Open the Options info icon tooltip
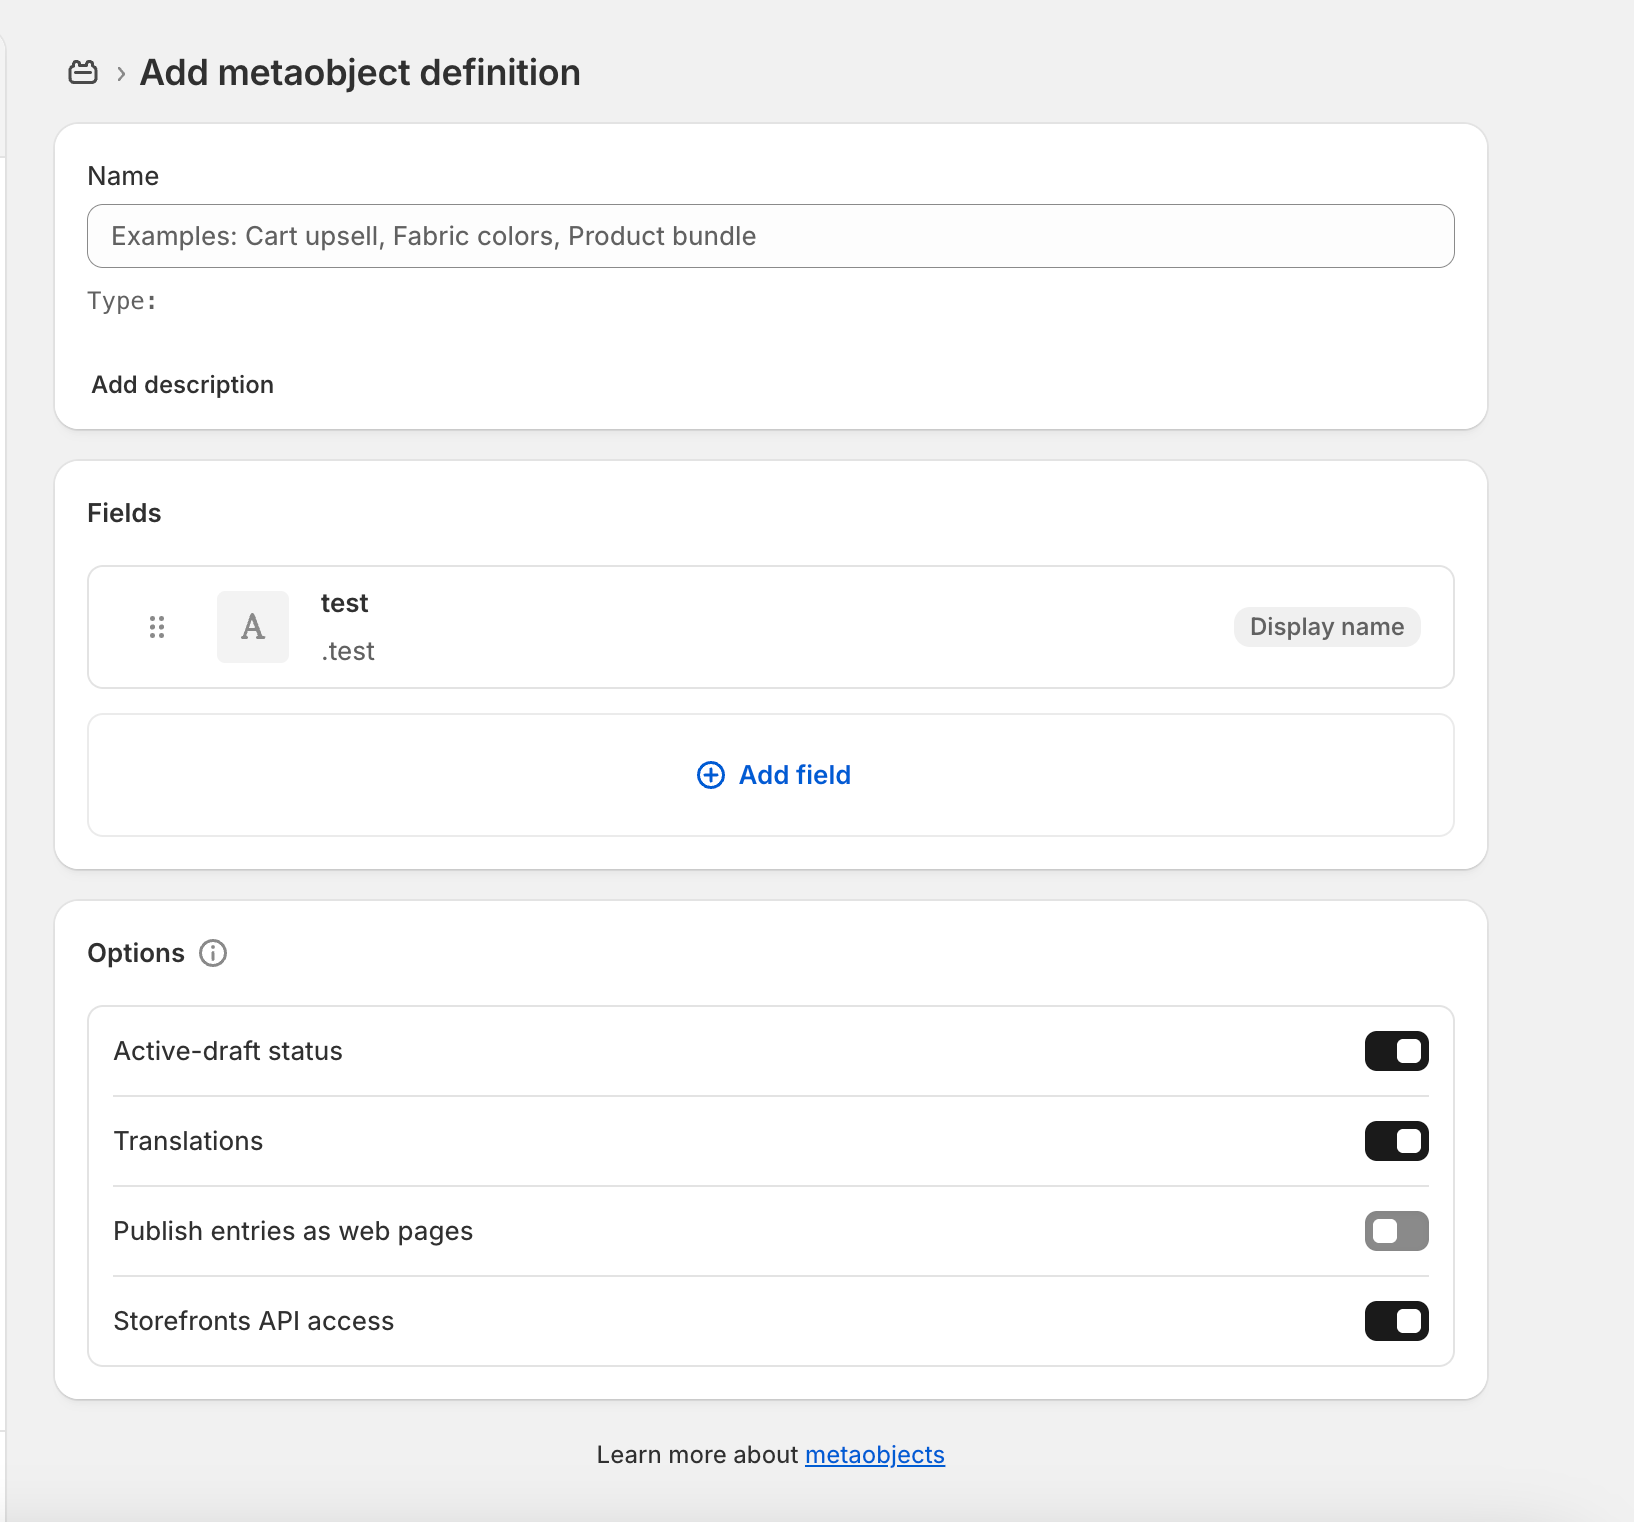The image size is (1634, 1522). (213, 953)
